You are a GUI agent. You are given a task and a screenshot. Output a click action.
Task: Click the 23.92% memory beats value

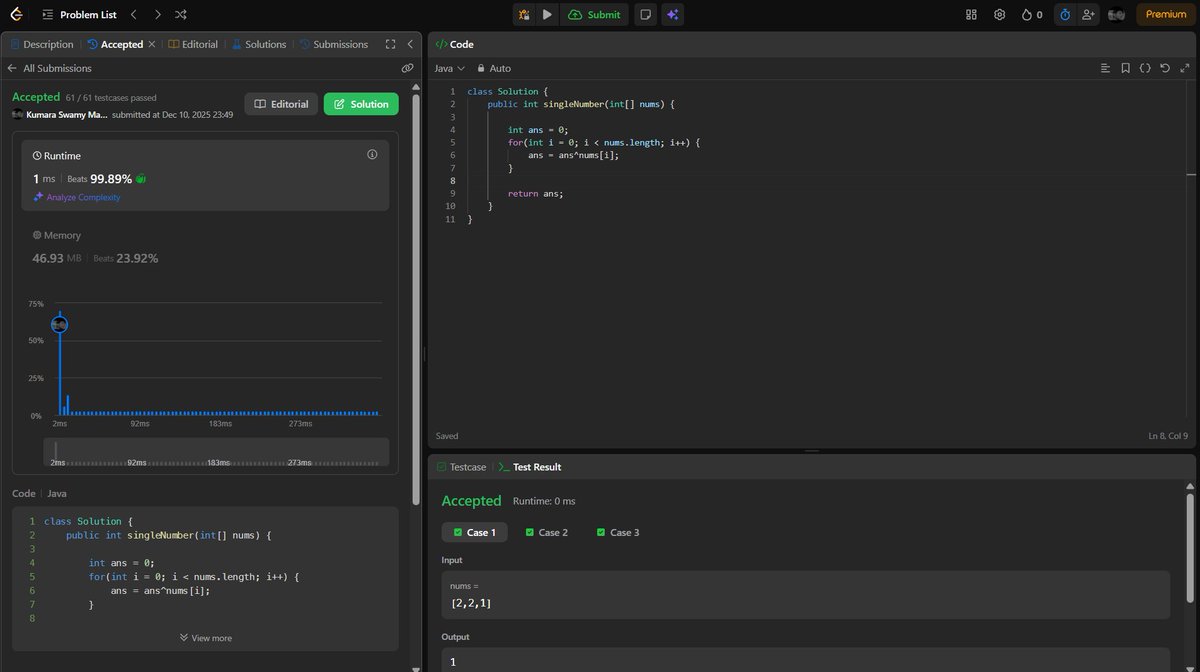139,258
